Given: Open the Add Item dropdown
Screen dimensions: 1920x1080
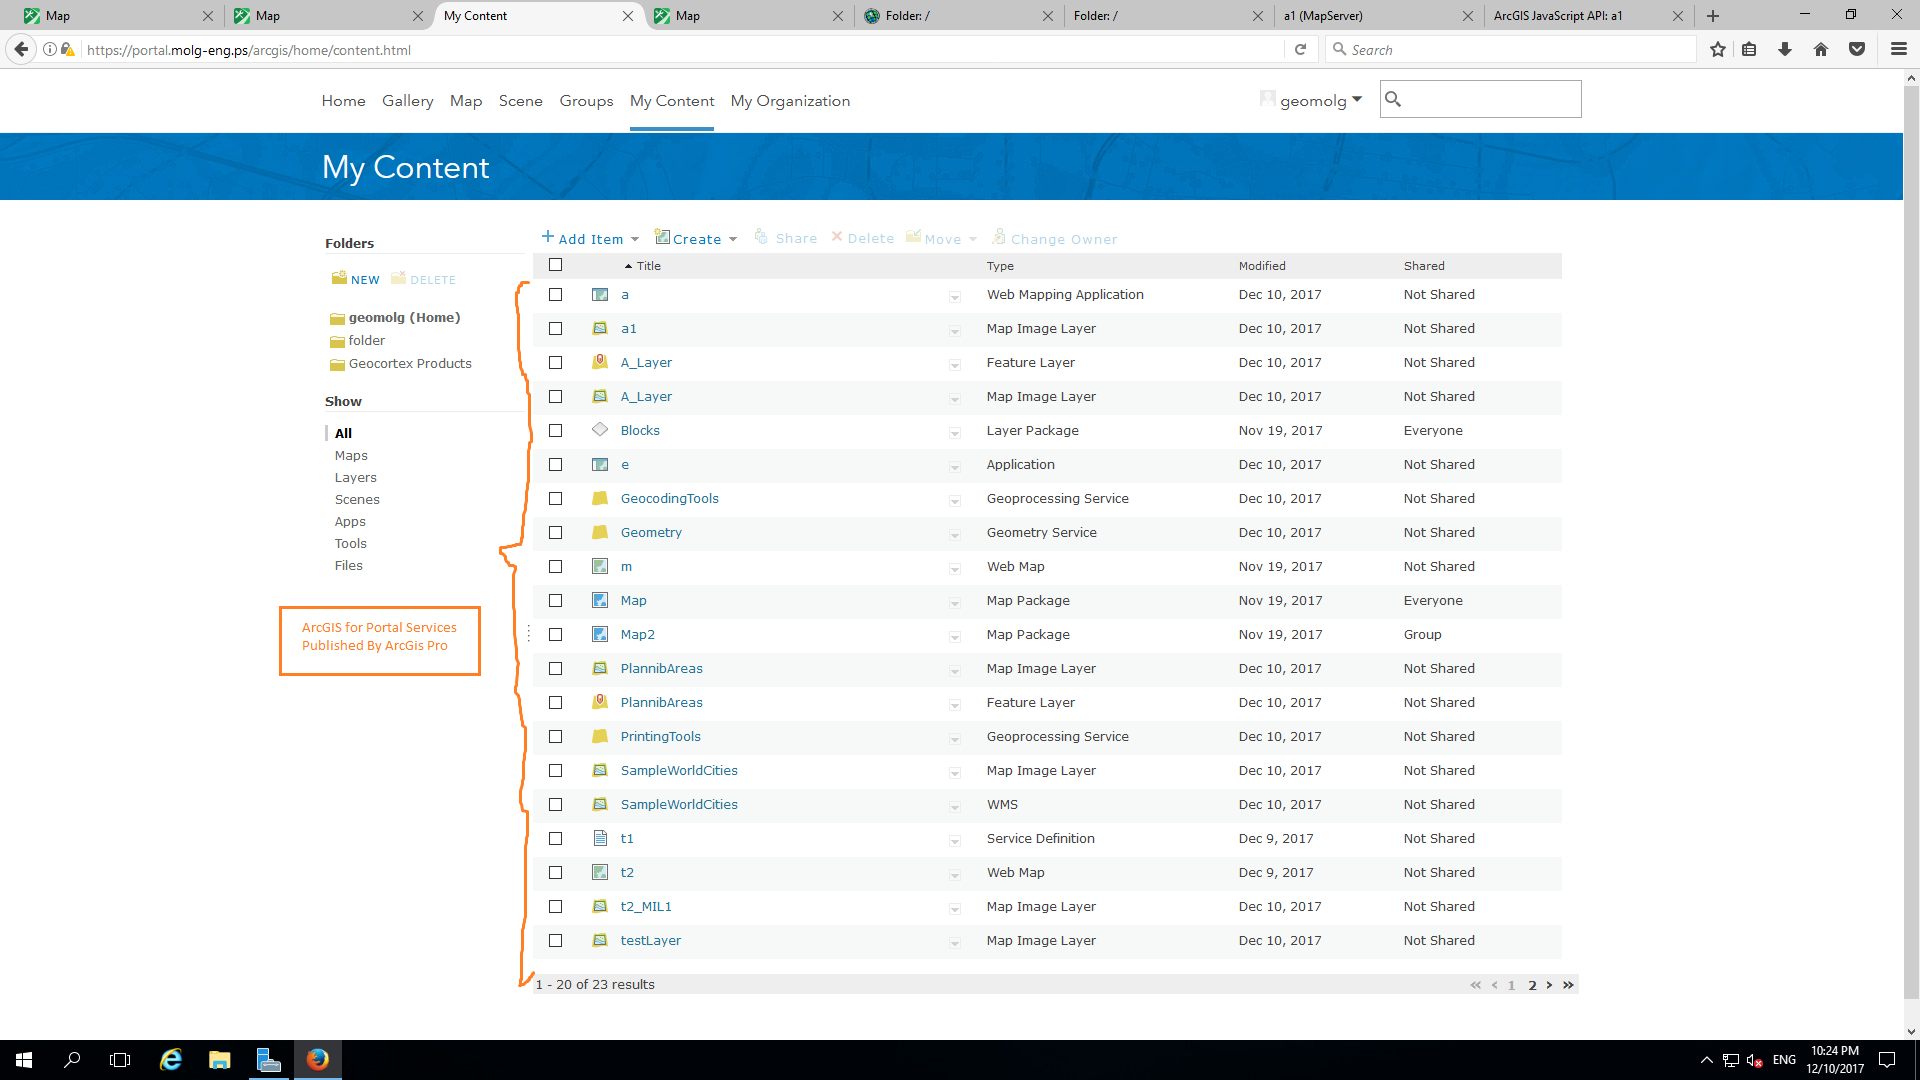Looking at the screenshot, I should tap(590, 239).
